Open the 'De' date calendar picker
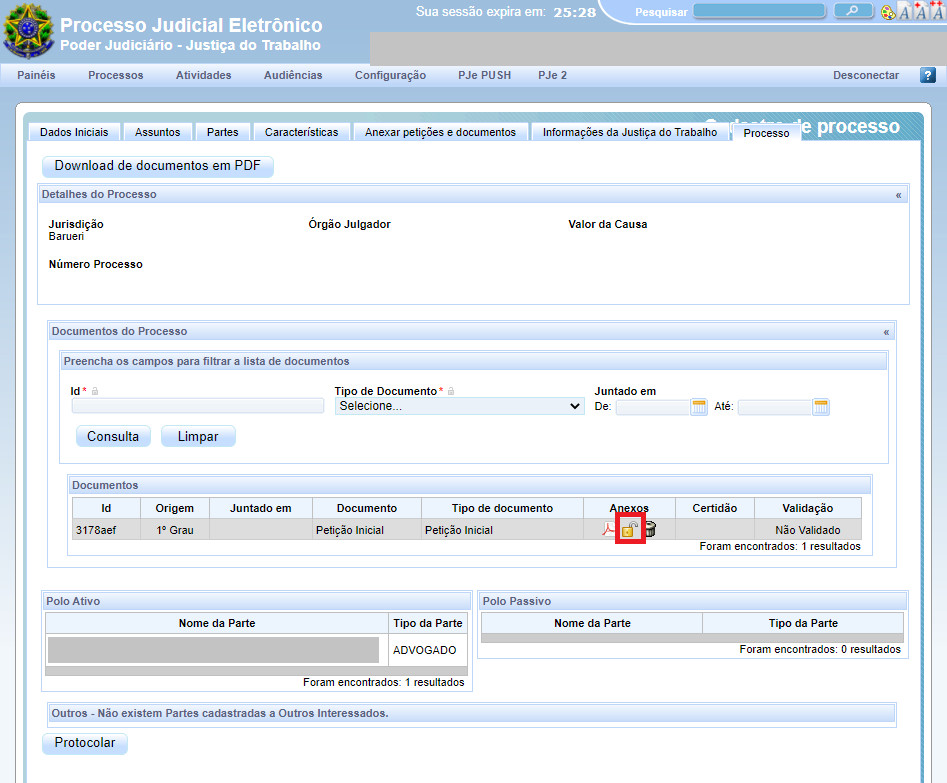Viewport: 947px width, 783px height. pos(699,407)
